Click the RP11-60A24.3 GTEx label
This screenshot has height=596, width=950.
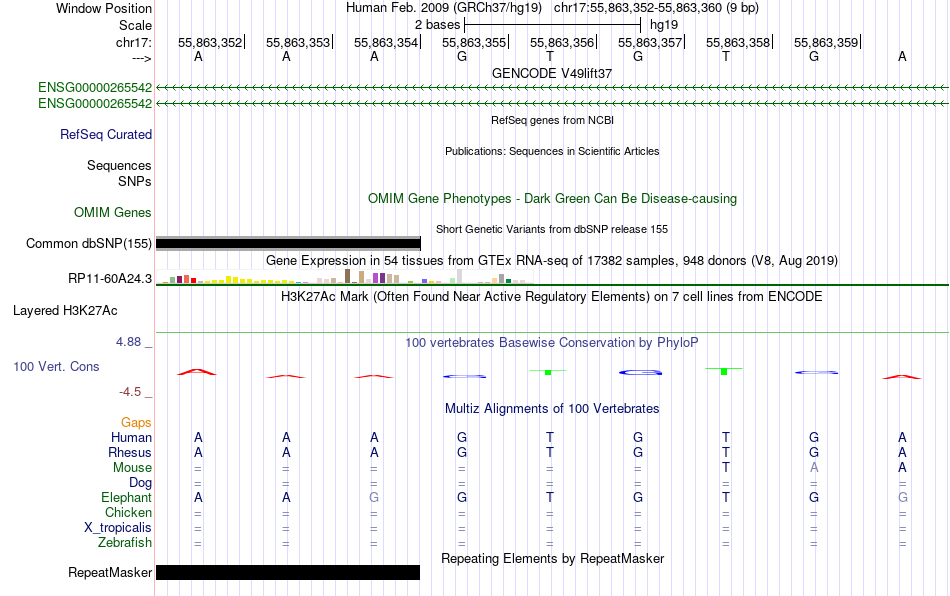pos(110,279)
